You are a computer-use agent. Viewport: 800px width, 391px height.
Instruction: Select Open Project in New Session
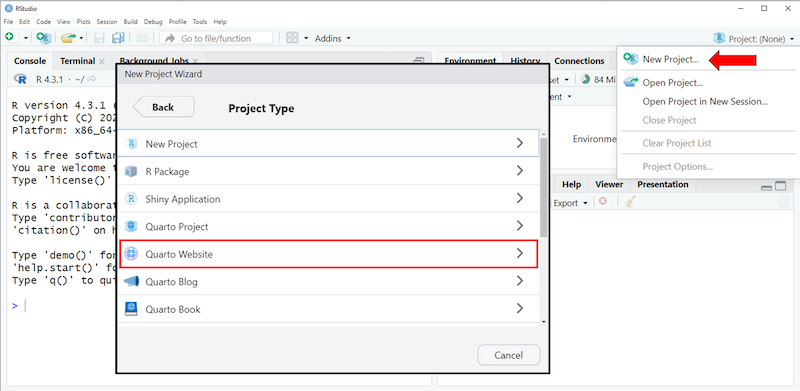[x=705, y=101]
